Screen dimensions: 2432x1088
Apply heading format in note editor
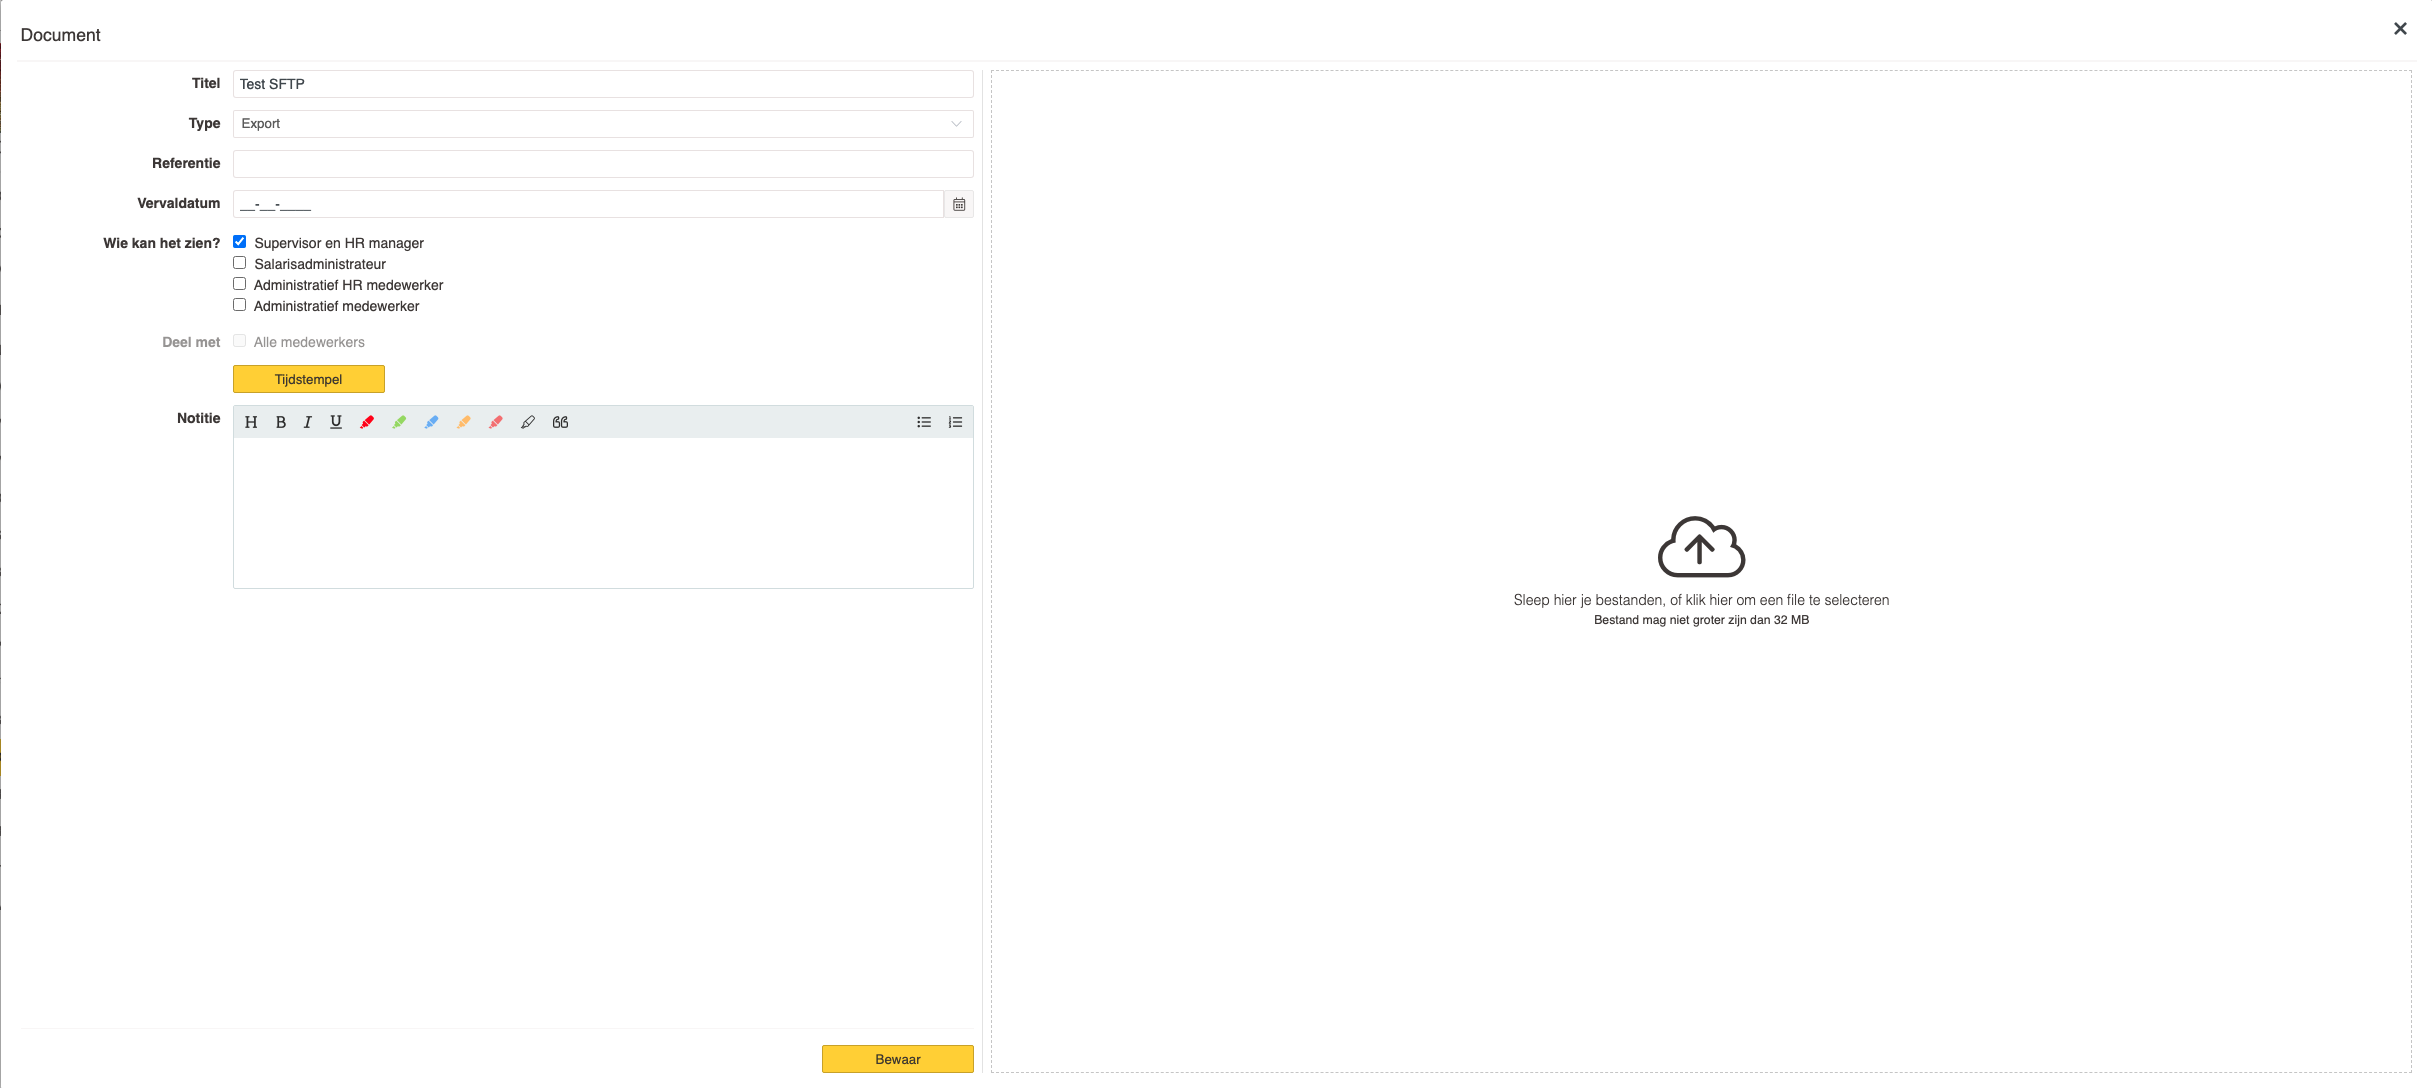click(251, 422)
